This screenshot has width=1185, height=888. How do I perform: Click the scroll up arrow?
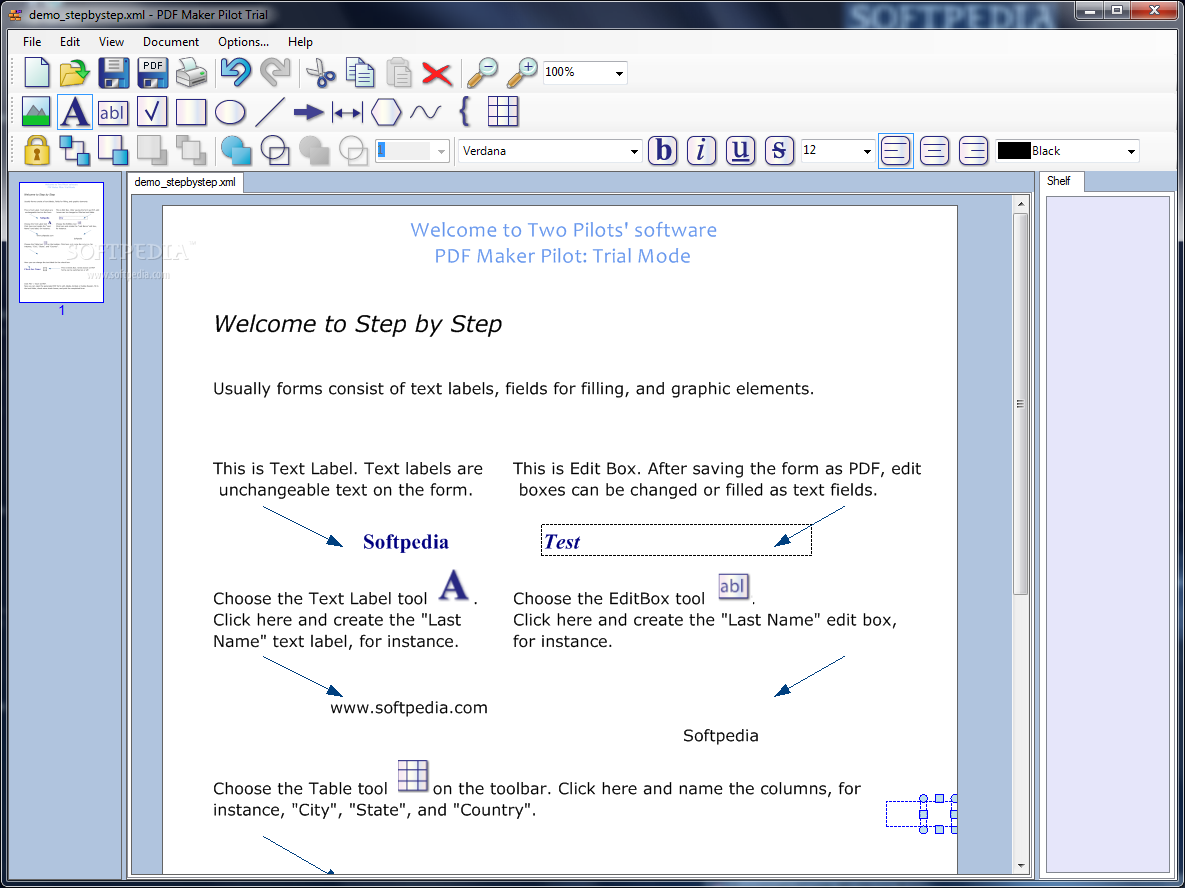1021,204
